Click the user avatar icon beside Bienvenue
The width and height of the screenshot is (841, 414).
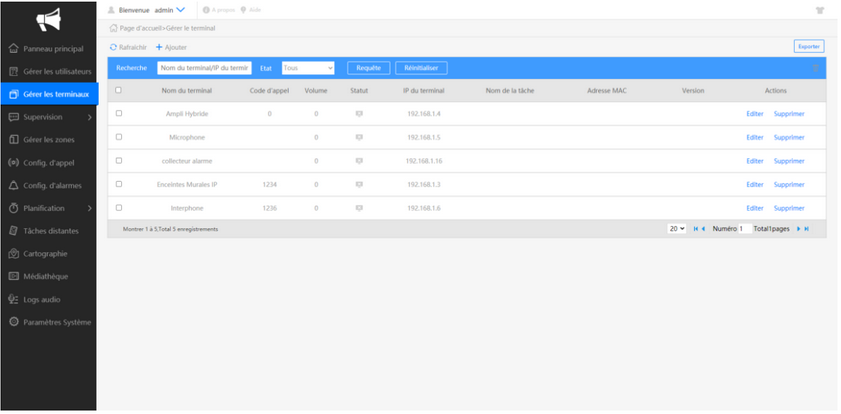(x=112, y=10)
